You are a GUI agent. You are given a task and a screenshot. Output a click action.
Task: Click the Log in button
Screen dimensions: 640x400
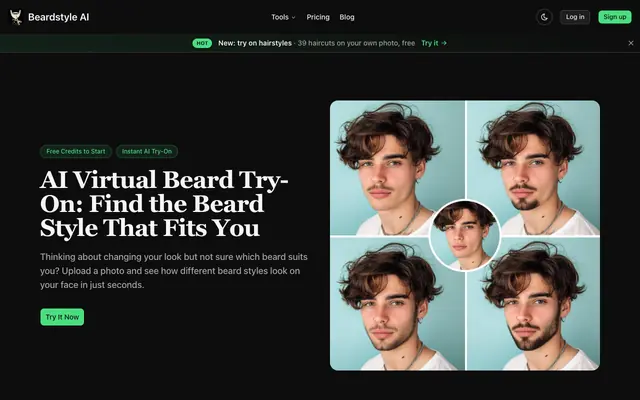(575, 17)
